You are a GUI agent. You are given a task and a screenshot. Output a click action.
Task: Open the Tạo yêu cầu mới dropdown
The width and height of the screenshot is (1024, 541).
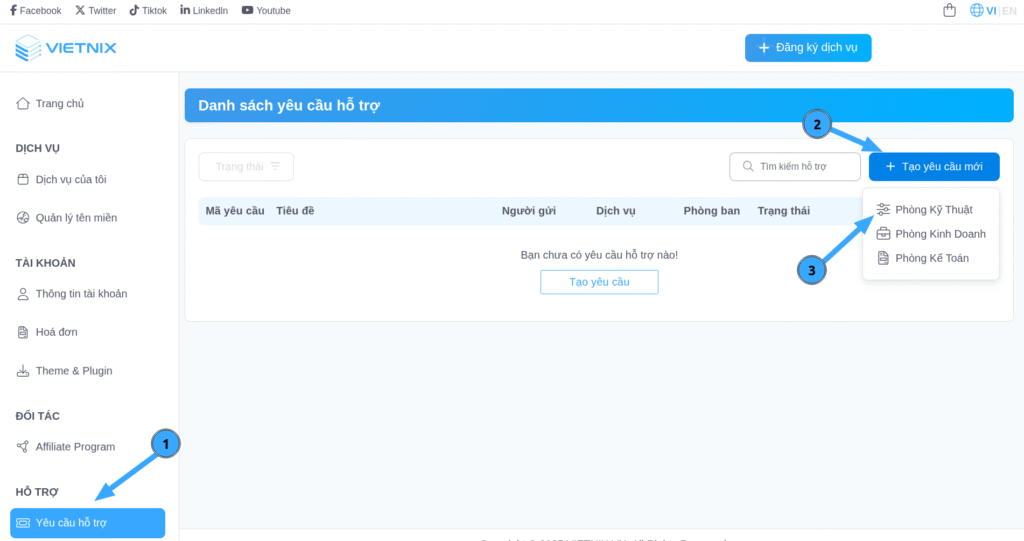tap(933, 167)
